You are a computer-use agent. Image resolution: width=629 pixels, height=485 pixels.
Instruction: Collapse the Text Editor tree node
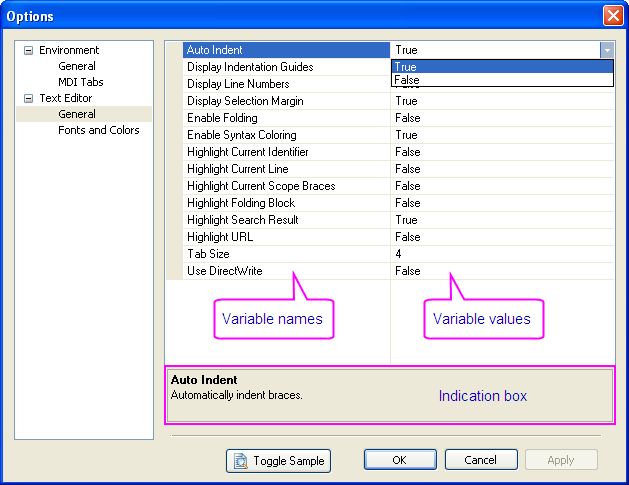(x=28, y=98)
